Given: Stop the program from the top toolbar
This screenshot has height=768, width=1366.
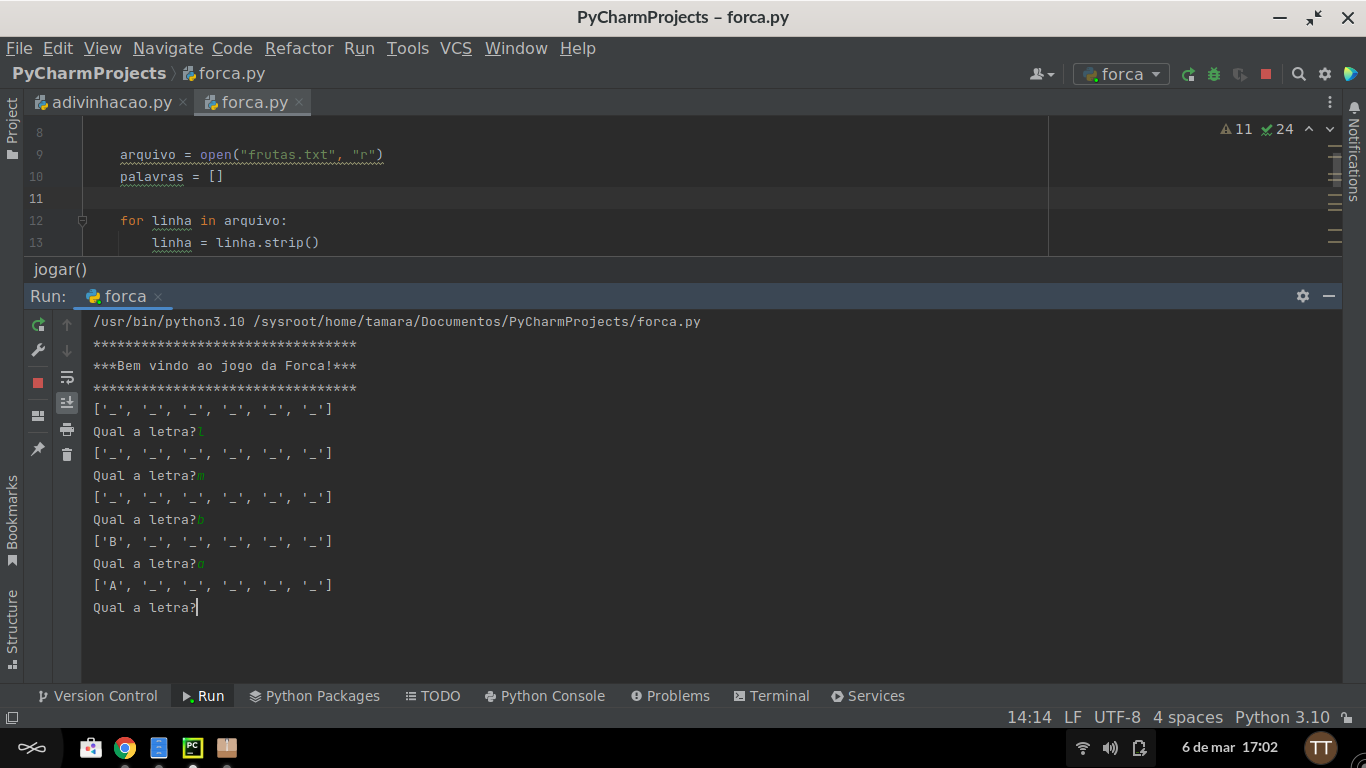Looking at the screenshot, I should point(1266,74).
